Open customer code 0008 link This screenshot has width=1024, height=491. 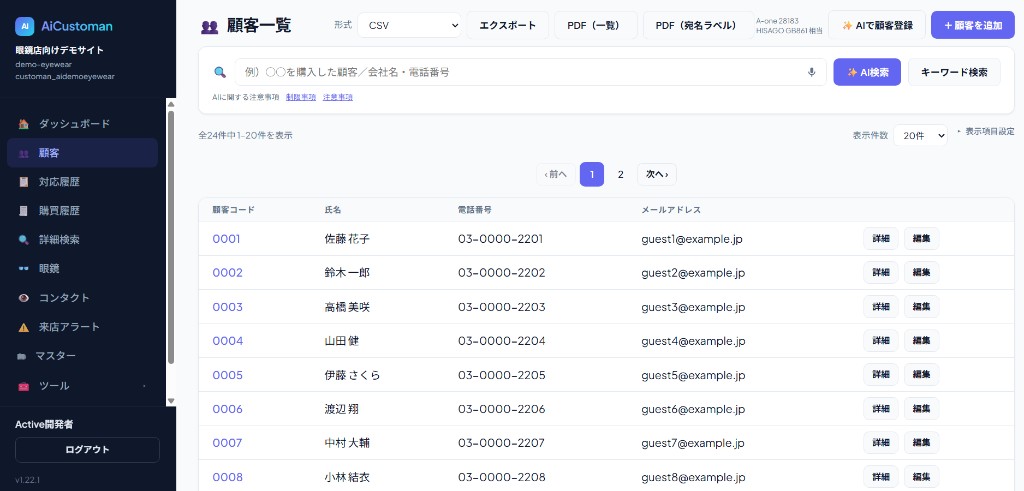(227, 477)
